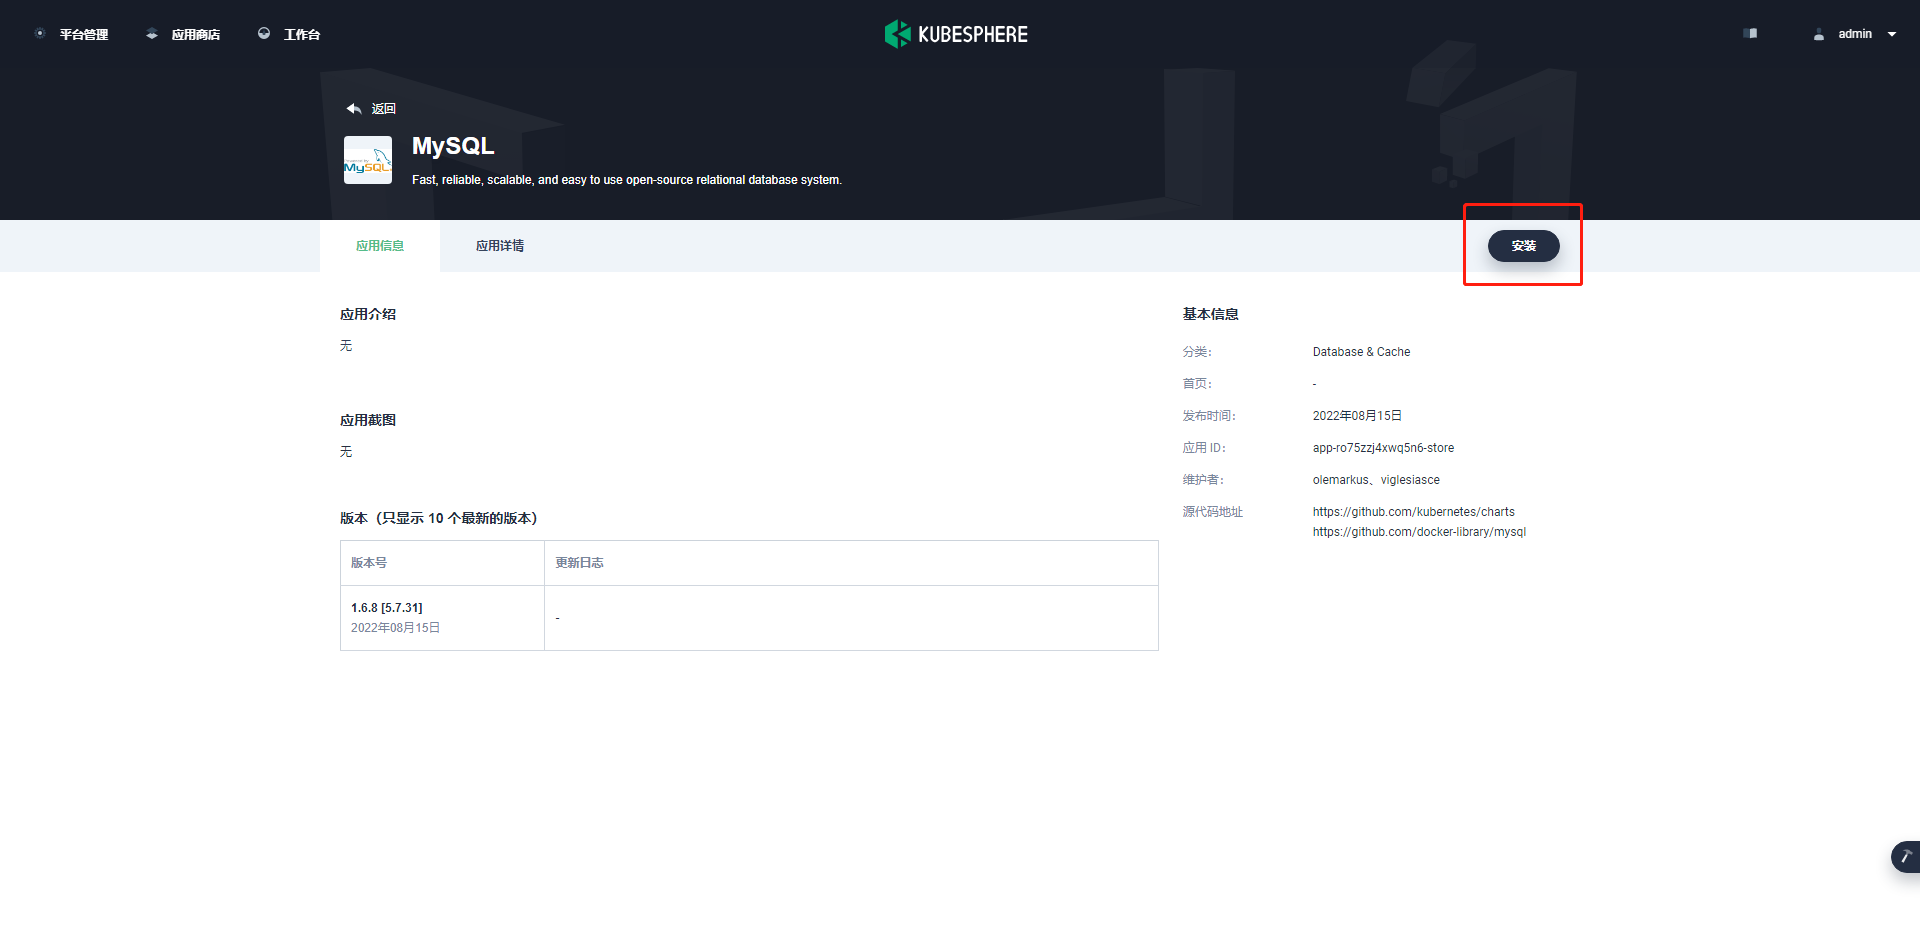Click the workbench icon in navbar

264,34
